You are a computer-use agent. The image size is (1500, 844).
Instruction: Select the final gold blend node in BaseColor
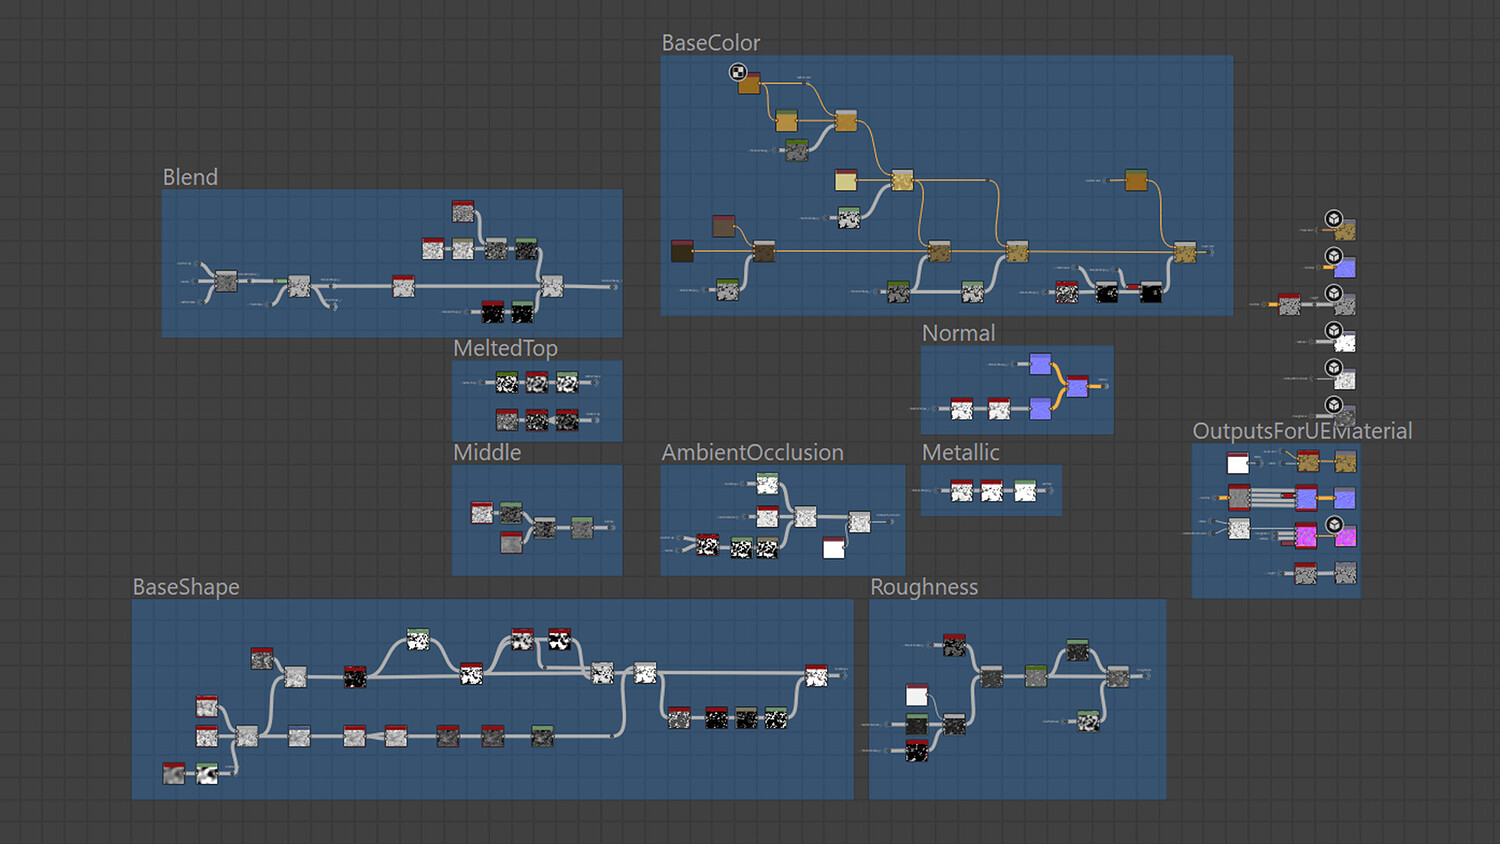[x=1185, y=251]
